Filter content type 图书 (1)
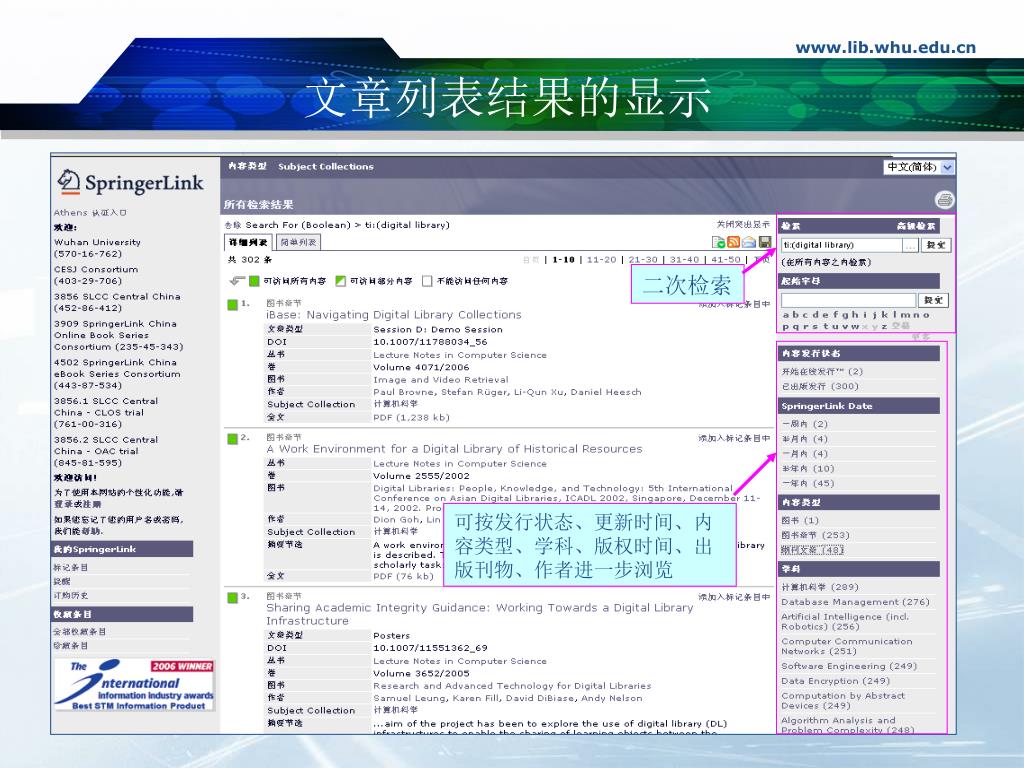 click(800, 520)
